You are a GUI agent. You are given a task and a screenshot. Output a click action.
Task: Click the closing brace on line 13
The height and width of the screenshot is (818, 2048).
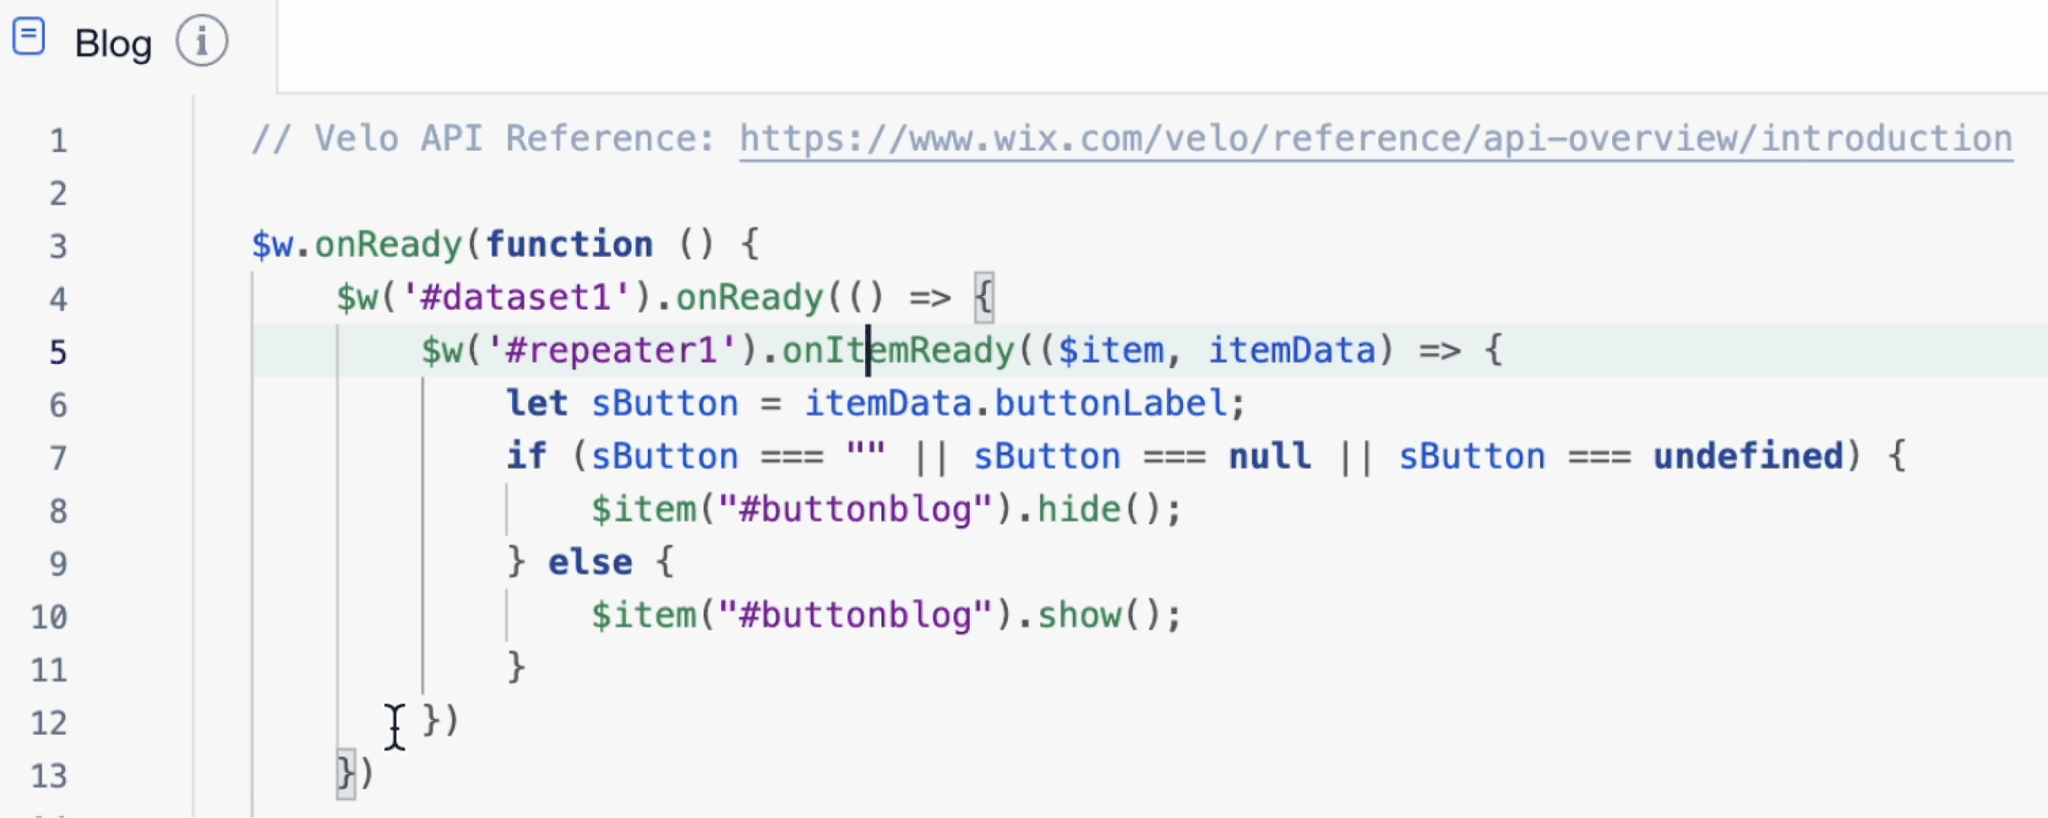(x=344, y=774)
